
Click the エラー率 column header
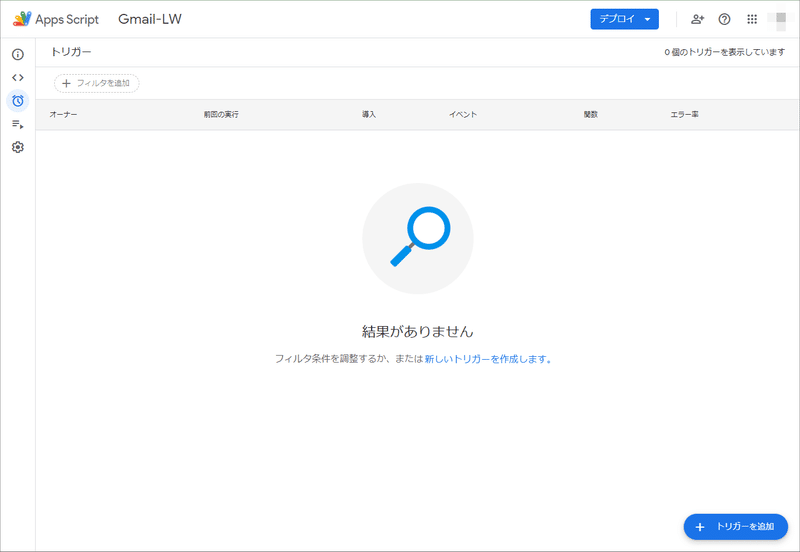pos(684,115)
